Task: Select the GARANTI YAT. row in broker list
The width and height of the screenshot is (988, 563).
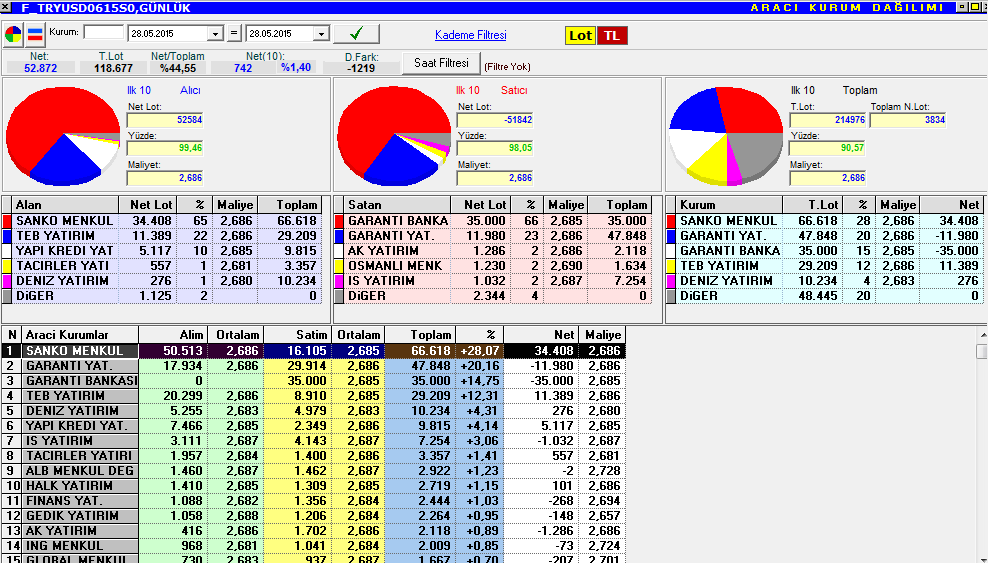Action: point(313,366)
